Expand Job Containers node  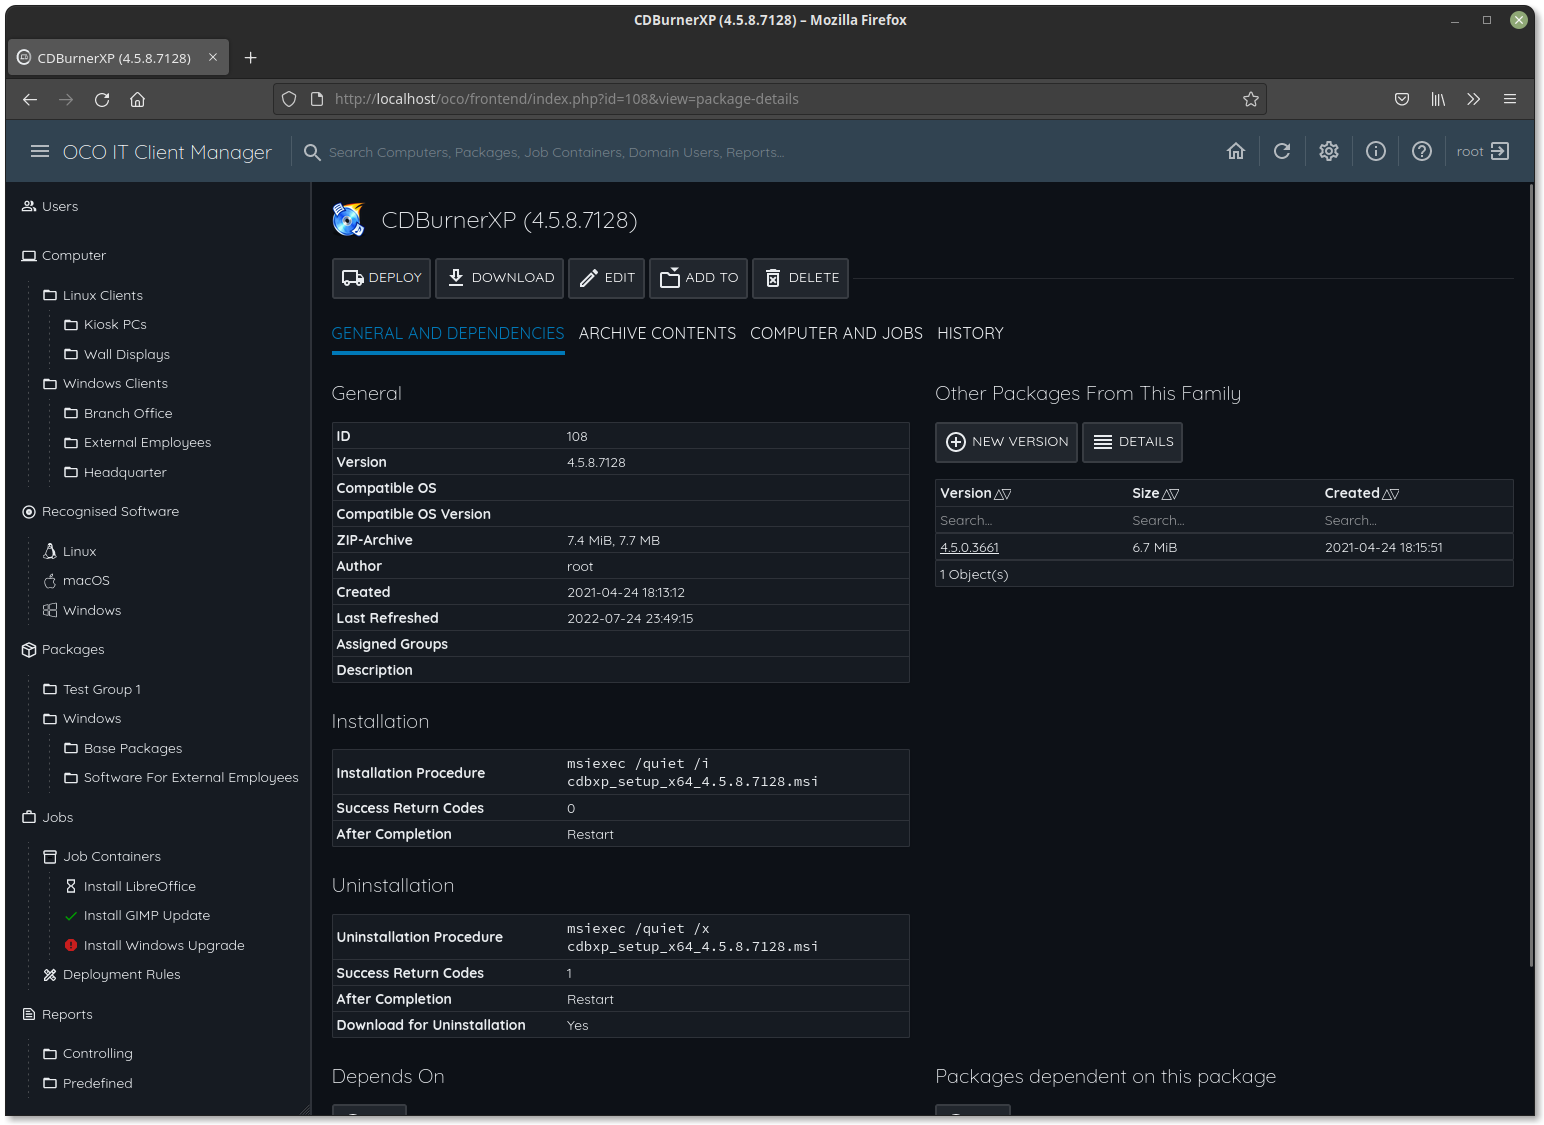tap(102, 856)
